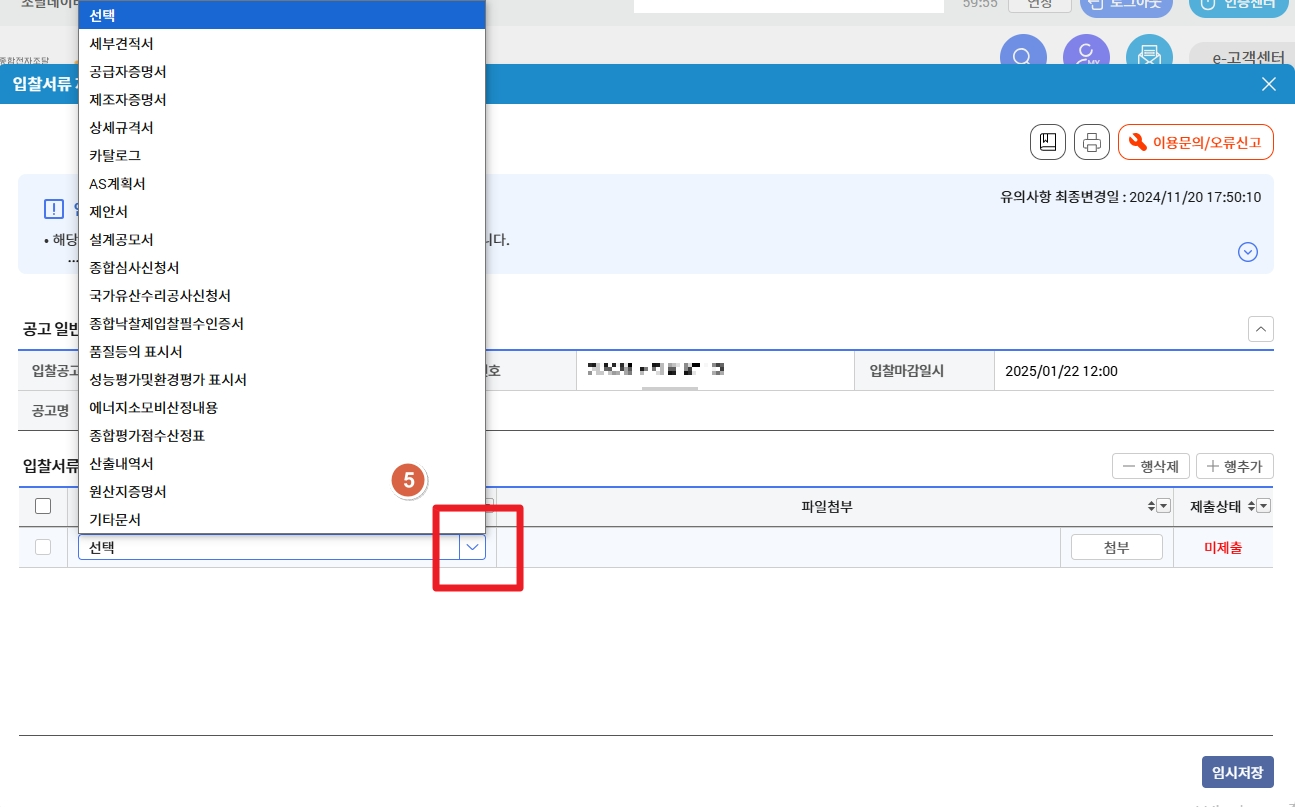Image resolution: width=1295 pixels, height=807 pixels.
Task: Click the manual book icon
Action: click(1047, 141)
